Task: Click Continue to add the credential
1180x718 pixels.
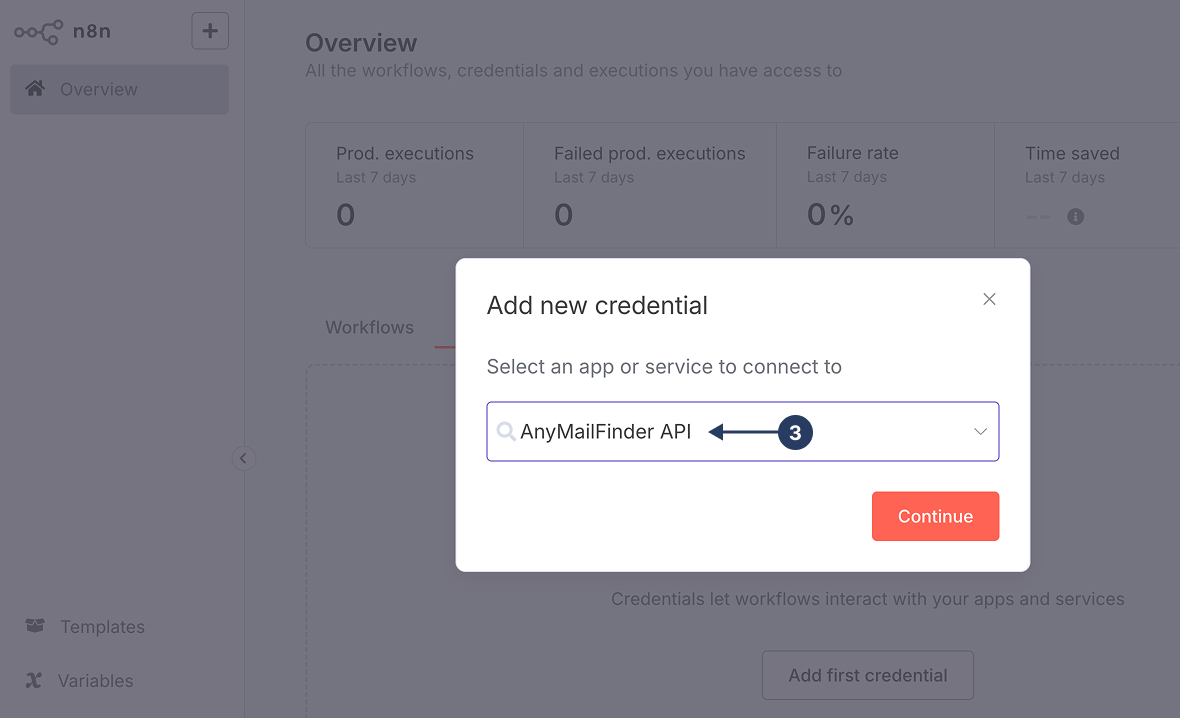Action: [x=935, y=516]
